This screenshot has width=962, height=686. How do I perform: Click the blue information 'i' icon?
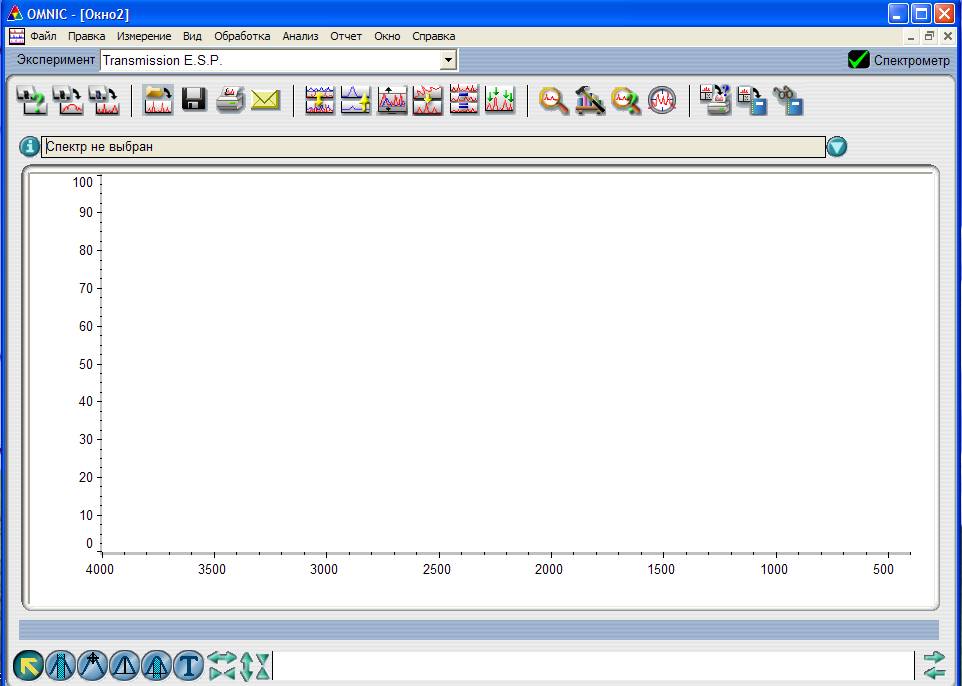tap(29, 147)
